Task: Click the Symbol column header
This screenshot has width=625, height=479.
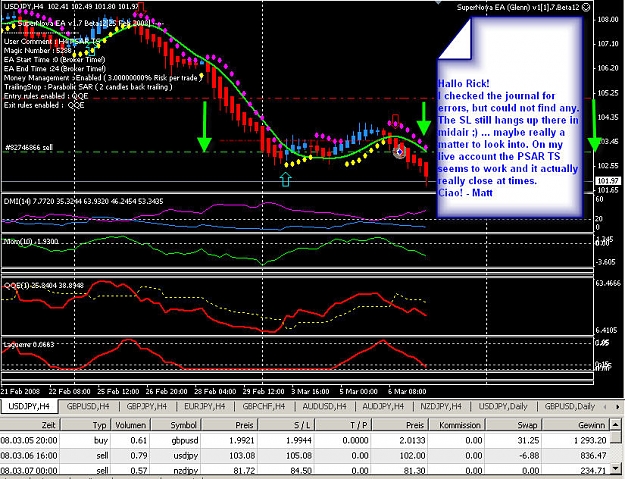Action: pos(176,425)
